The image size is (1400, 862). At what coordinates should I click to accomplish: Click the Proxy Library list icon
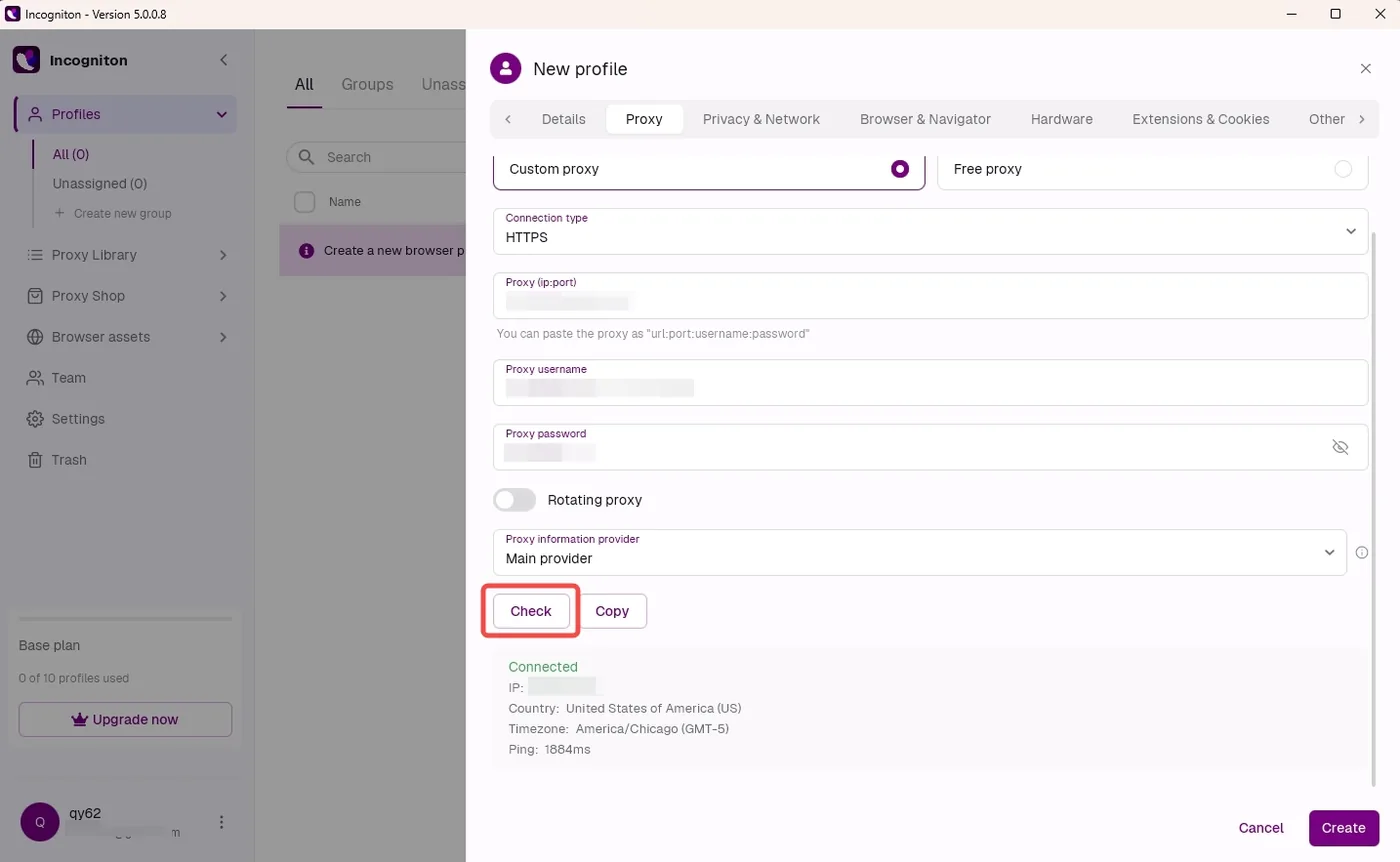click(x=35, y=255)
